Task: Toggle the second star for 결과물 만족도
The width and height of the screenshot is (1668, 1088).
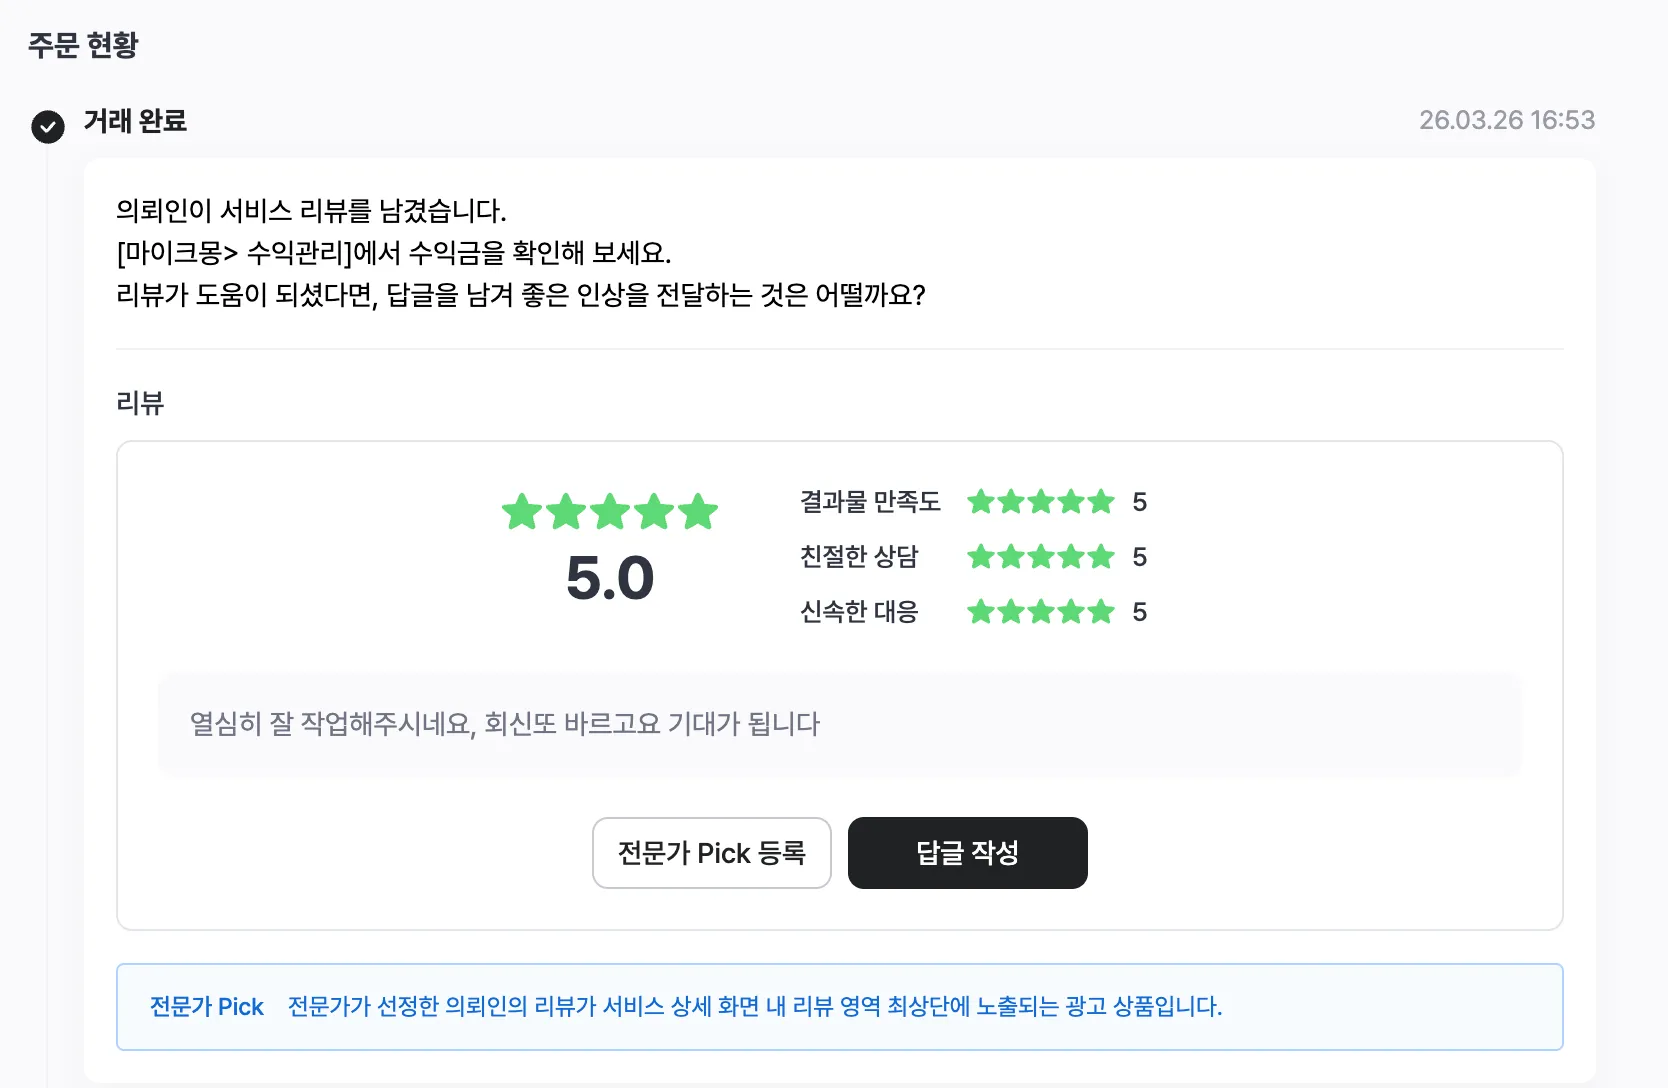Action: pos(1011,502)
